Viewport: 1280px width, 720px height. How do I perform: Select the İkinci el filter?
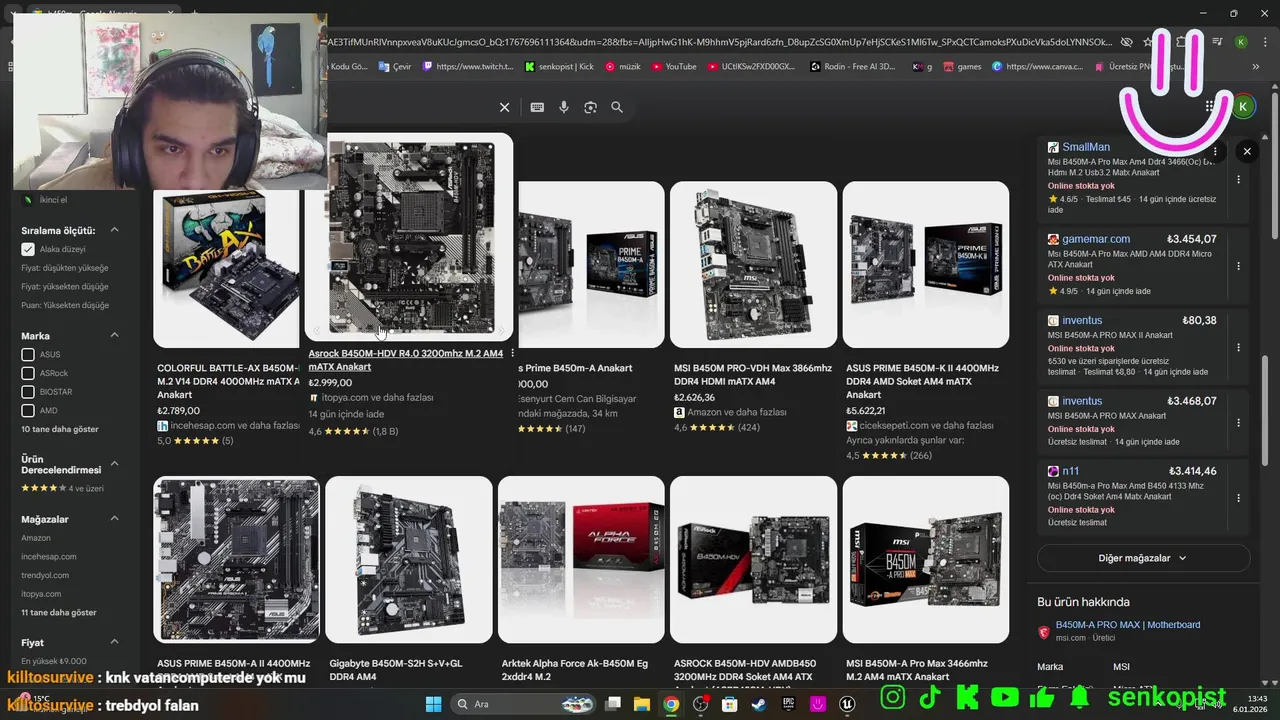click(53, 200)
